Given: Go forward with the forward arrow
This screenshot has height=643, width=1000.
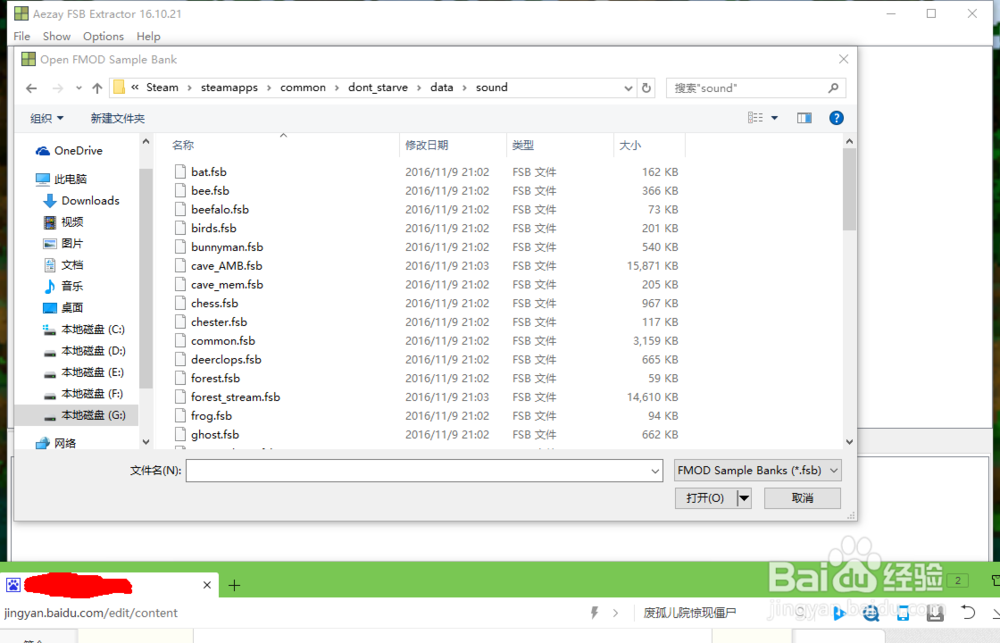Looking at the screenshot, I should coord(57,88).
